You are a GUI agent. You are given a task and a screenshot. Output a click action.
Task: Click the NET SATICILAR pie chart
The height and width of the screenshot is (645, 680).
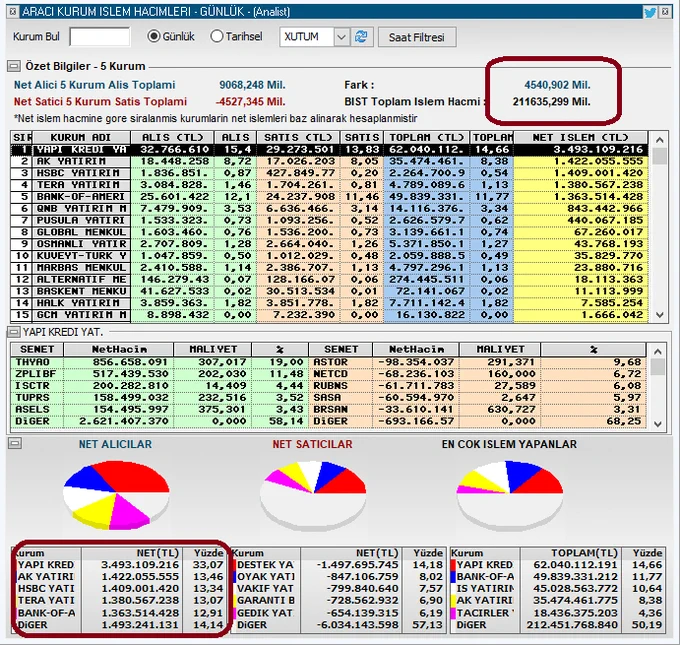pos(313,495)
